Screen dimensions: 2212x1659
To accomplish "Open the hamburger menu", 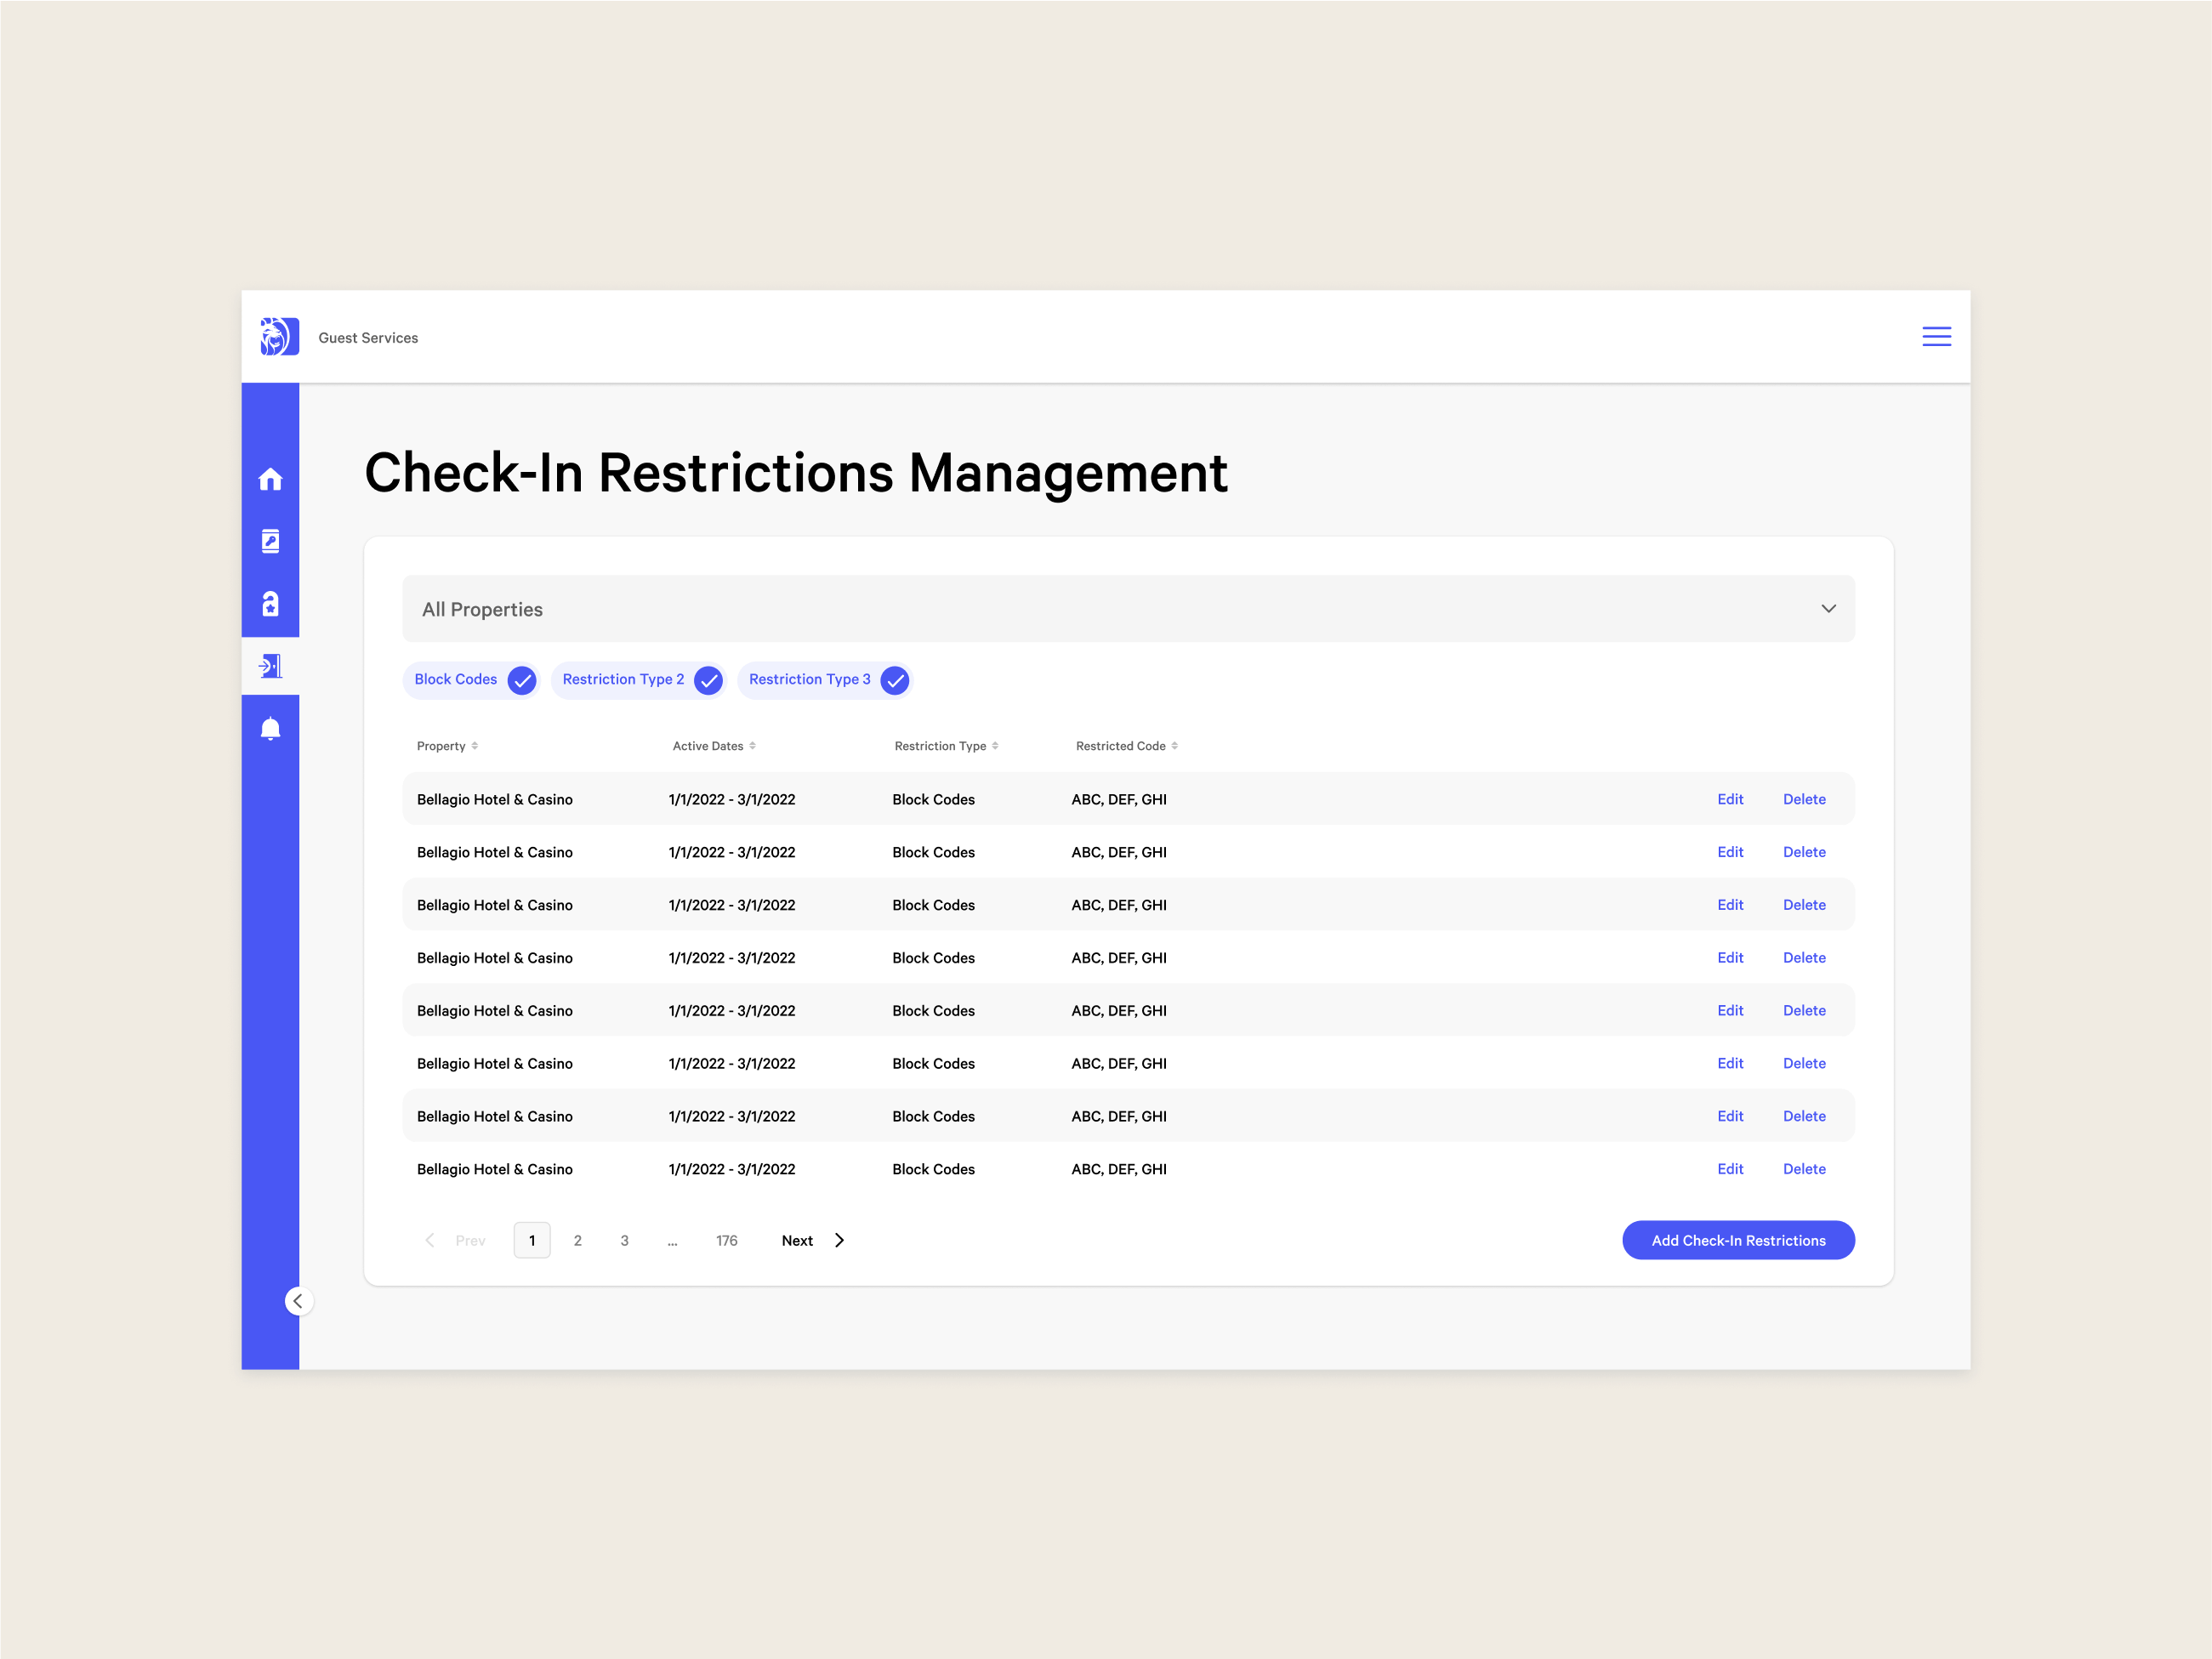I will 1936,336.
